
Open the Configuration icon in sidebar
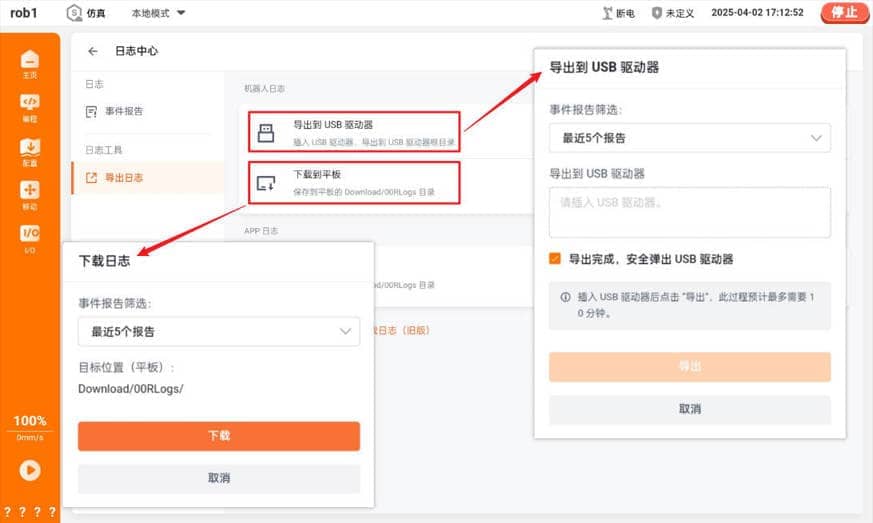pos(30,149)
